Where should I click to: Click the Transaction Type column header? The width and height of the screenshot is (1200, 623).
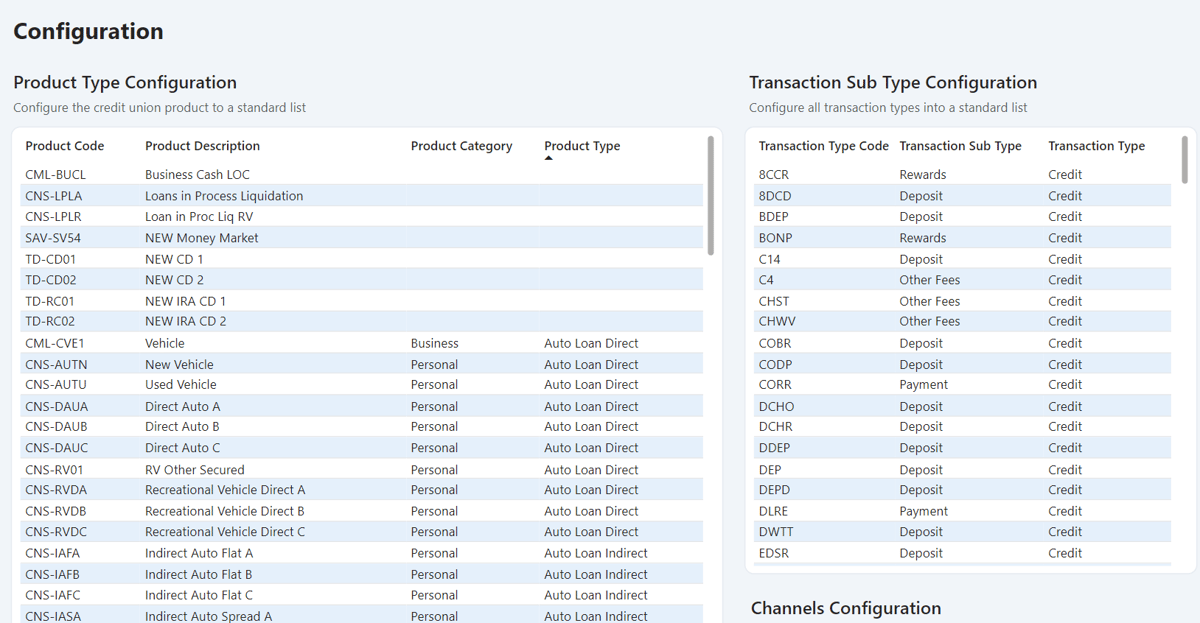click(1096, 146)
